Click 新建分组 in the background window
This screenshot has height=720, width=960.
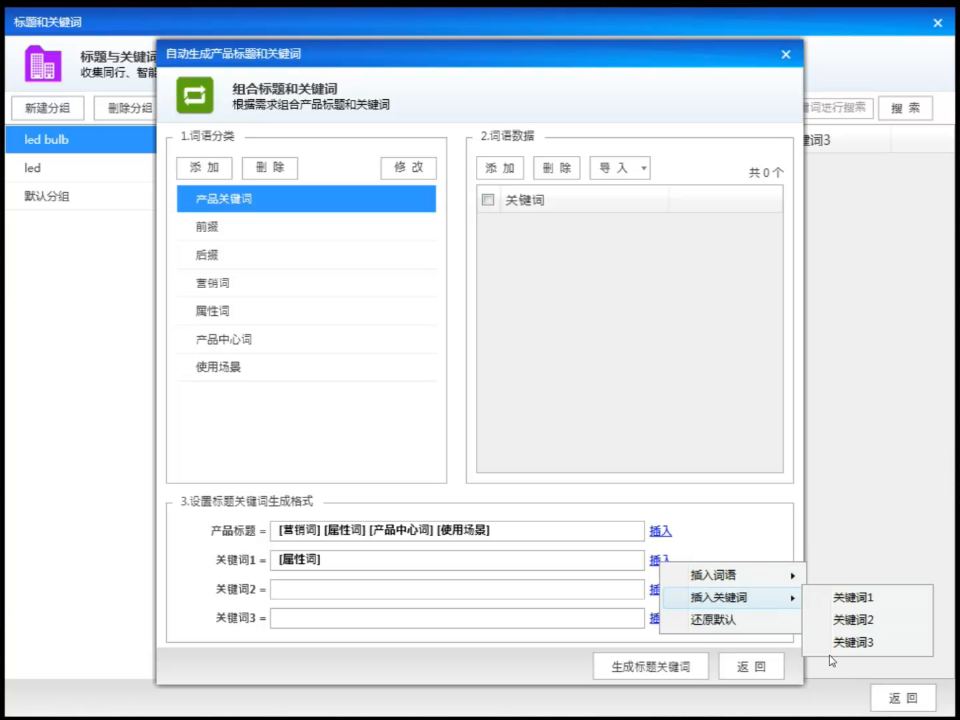point(47,108)
